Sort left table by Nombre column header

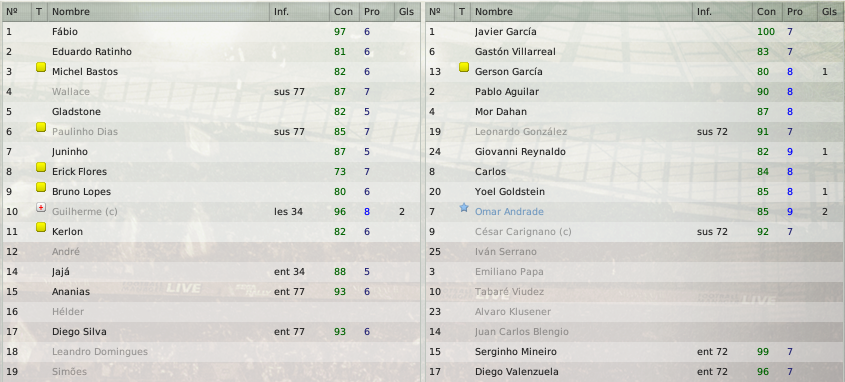[x=158, y=11]
